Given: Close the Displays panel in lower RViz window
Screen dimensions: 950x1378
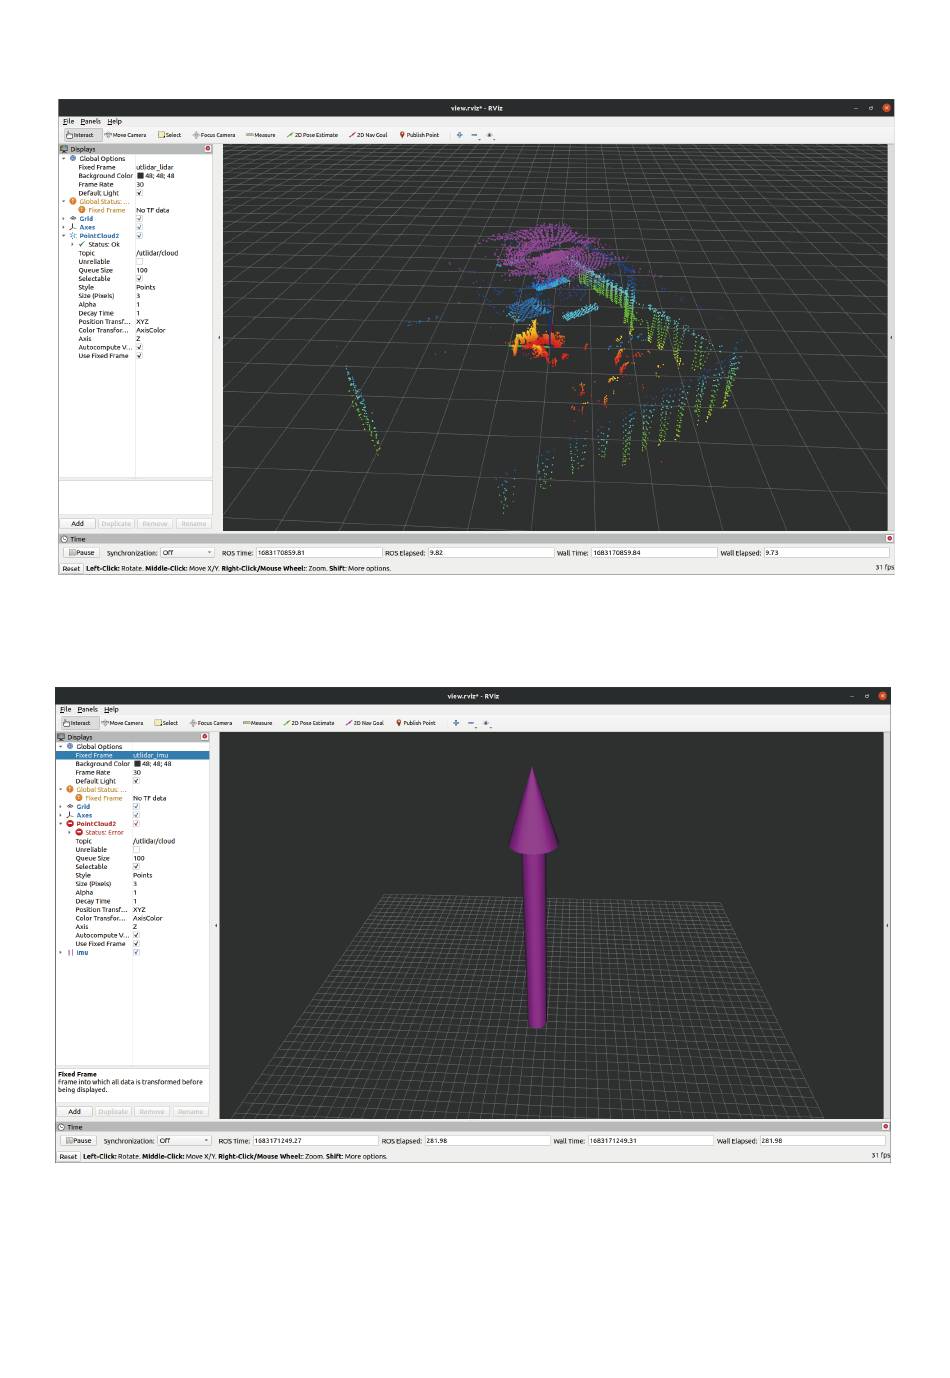Looking at the screenshot, I should (x=205, y=737).
